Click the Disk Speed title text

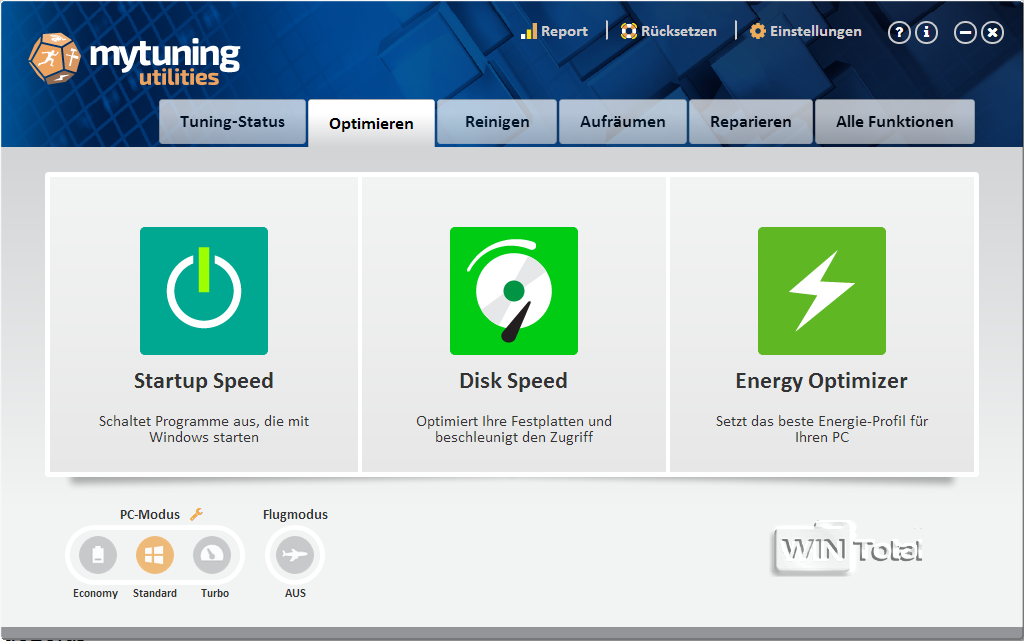coord(513,381)
